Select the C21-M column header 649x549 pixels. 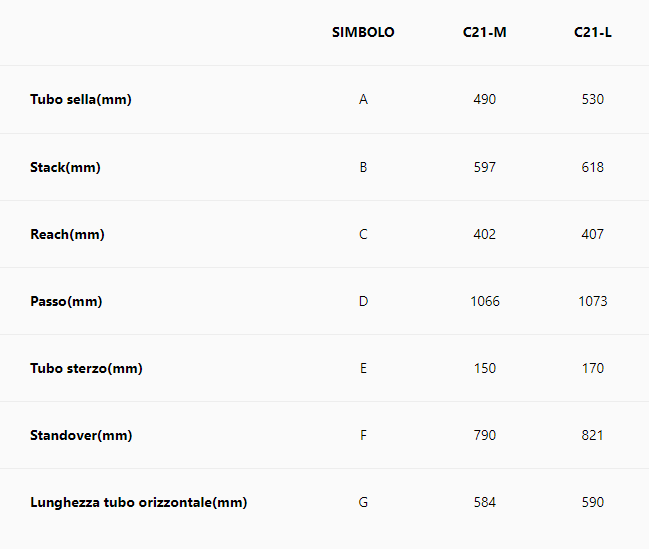click(484, 32)
